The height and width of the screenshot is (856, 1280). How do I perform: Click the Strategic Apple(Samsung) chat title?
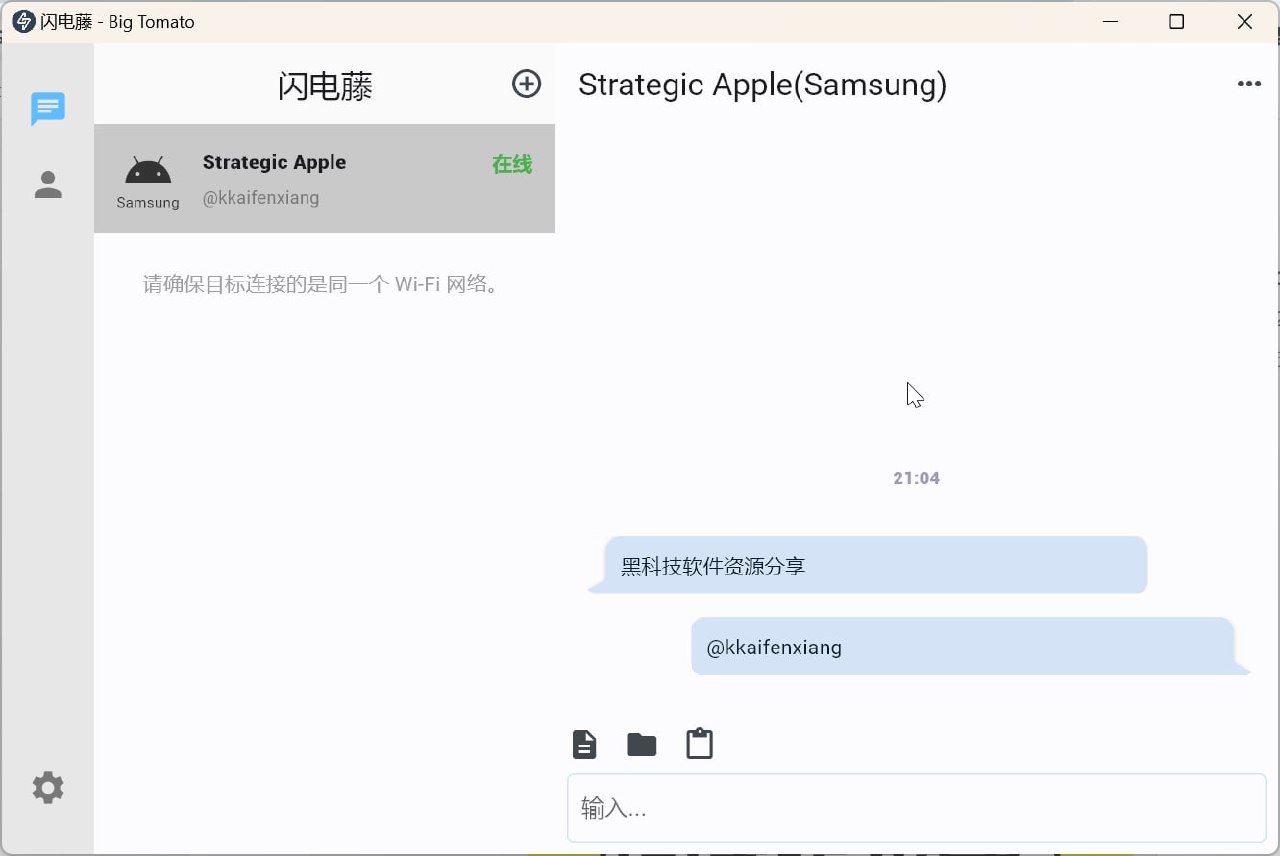click(762, 85)
